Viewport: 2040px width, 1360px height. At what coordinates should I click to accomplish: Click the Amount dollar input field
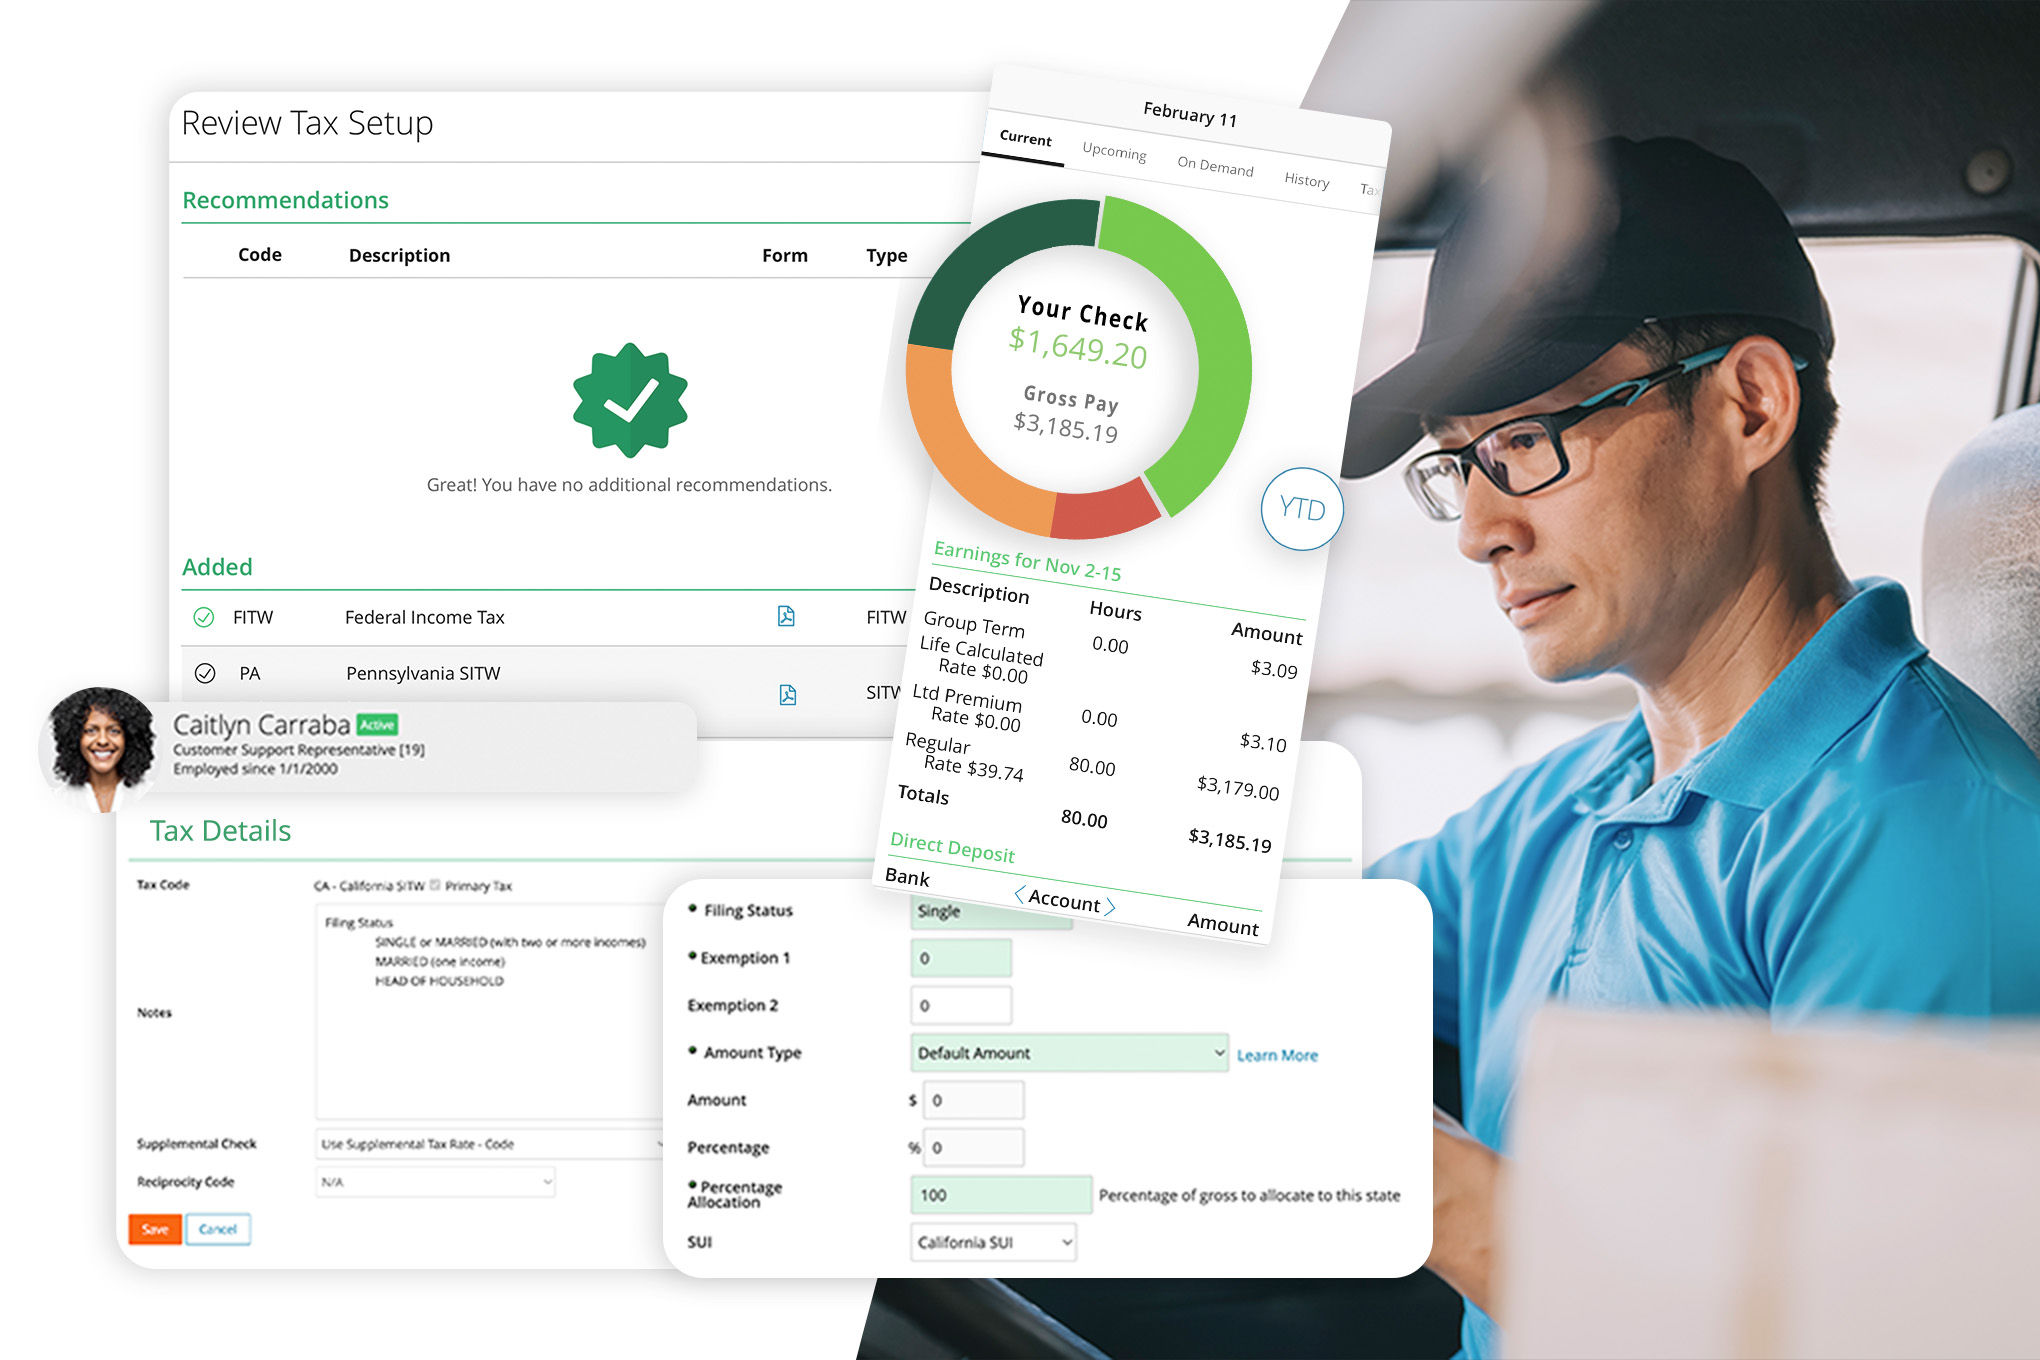[973, 1100]
